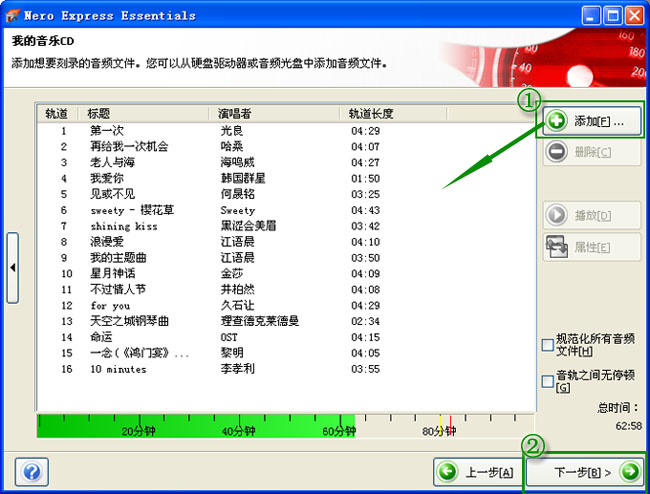
Task: Click the Delete [C] minus icon
Action: pos(556,152)
